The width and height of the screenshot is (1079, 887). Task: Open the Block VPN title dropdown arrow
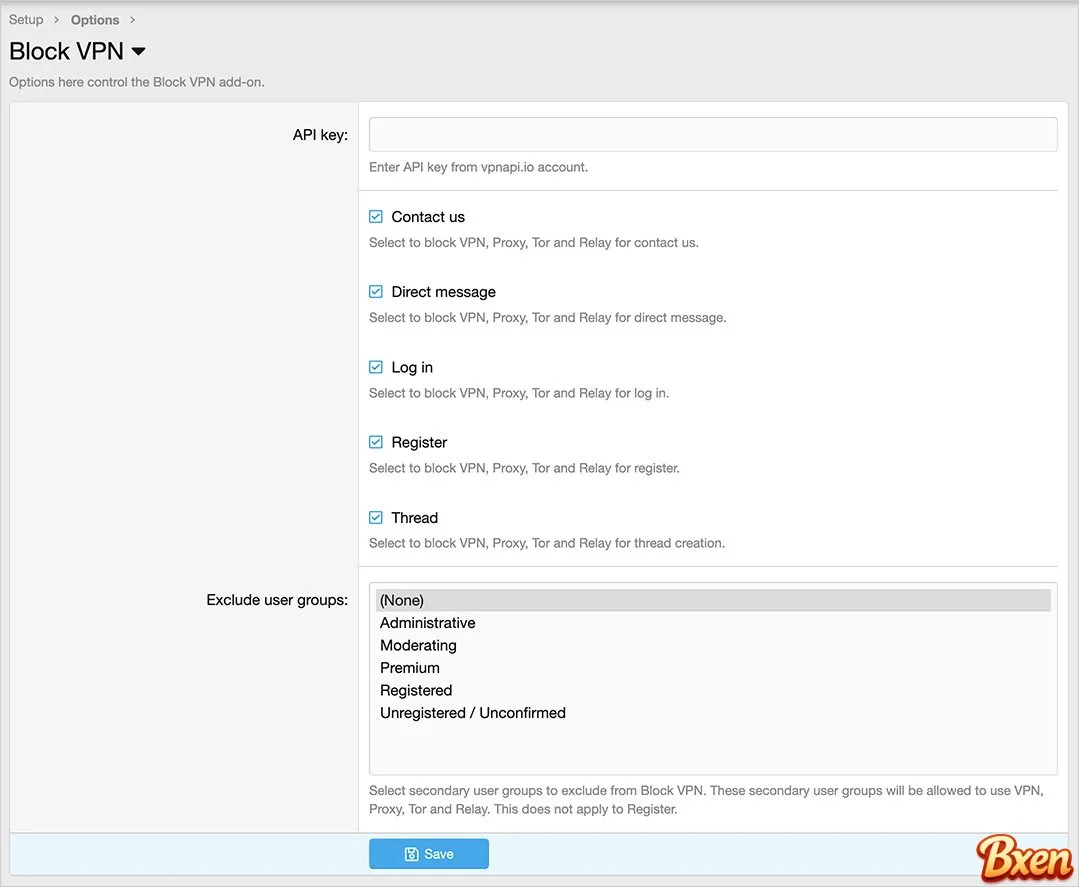coord(139,51)
